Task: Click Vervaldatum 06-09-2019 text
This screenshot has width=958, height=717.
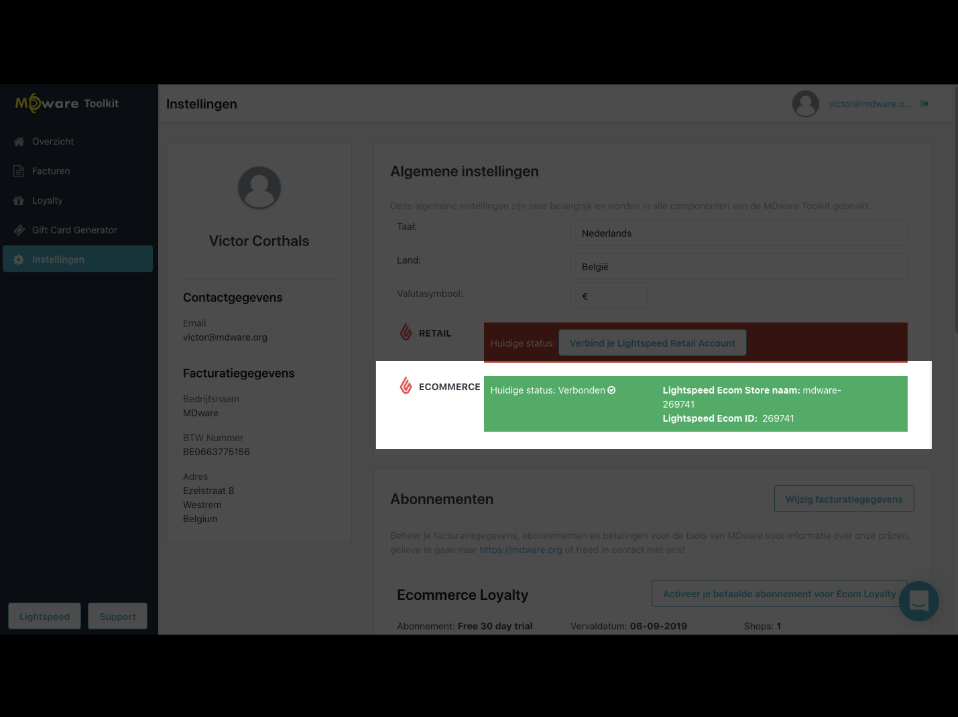Action: point(629,626)
